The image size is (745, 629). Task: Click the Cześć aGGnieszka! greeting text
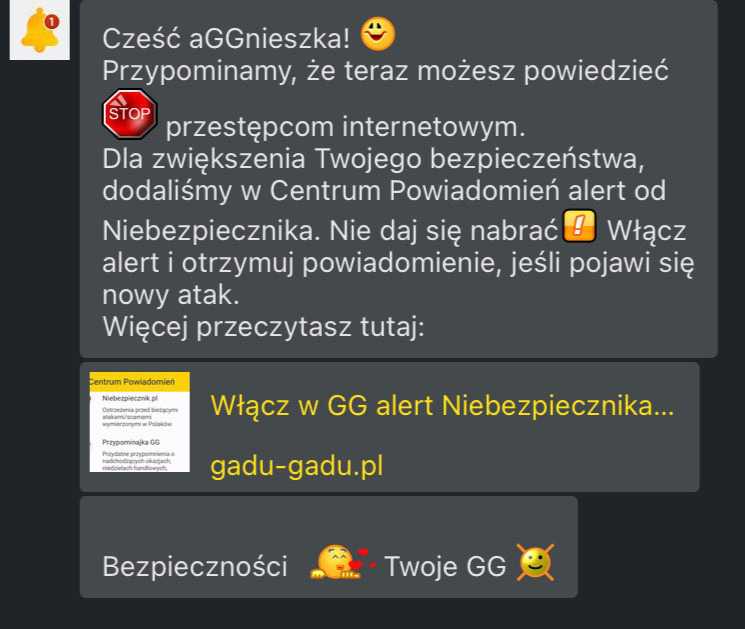226,38
